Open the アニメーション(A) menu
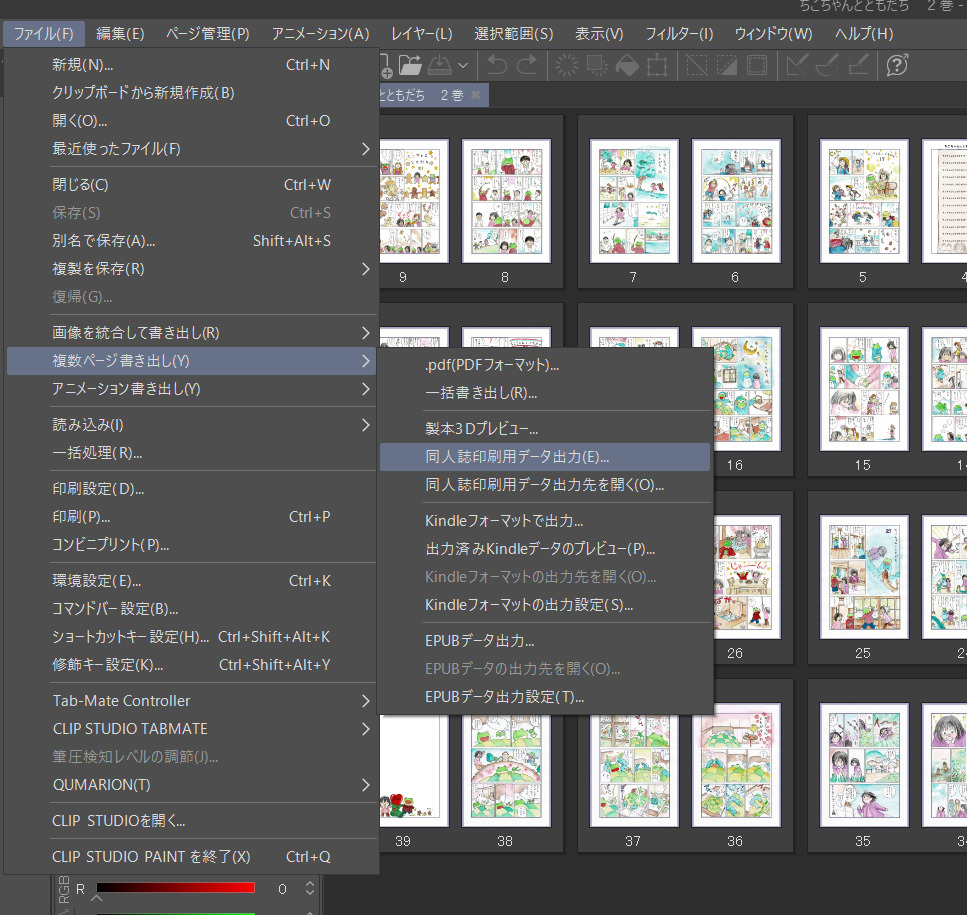 pyautogui.click(x=321, y=33)
